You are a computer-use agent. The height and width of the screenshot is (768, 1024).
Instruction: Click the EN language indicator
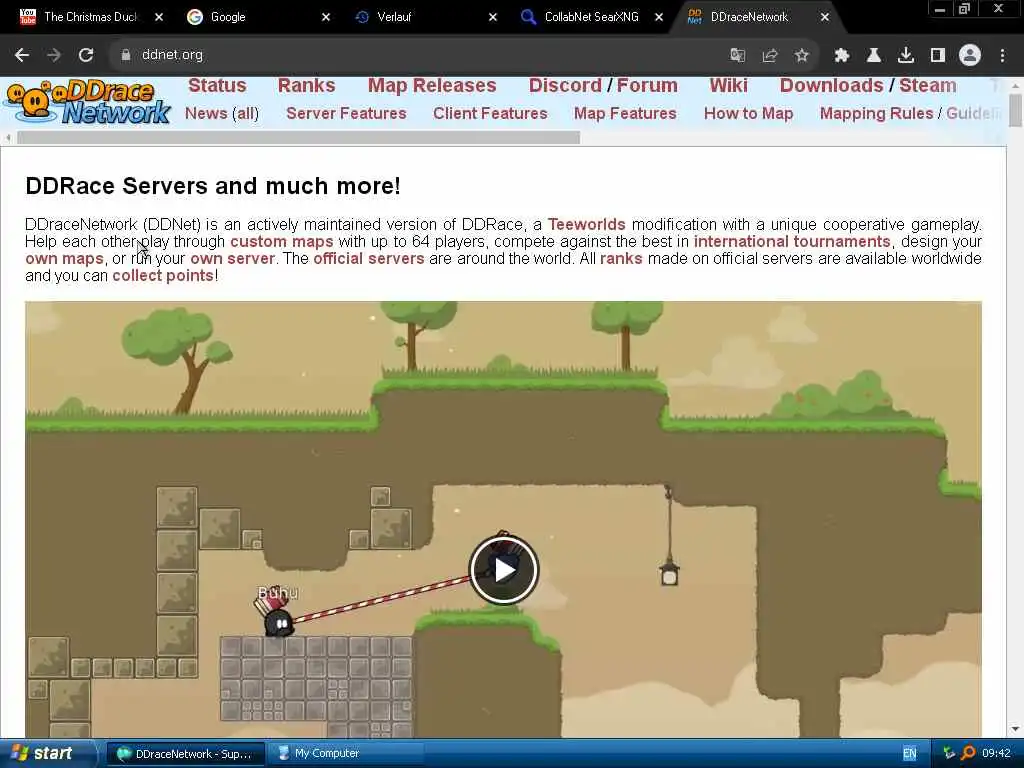(x=909, y=754)
